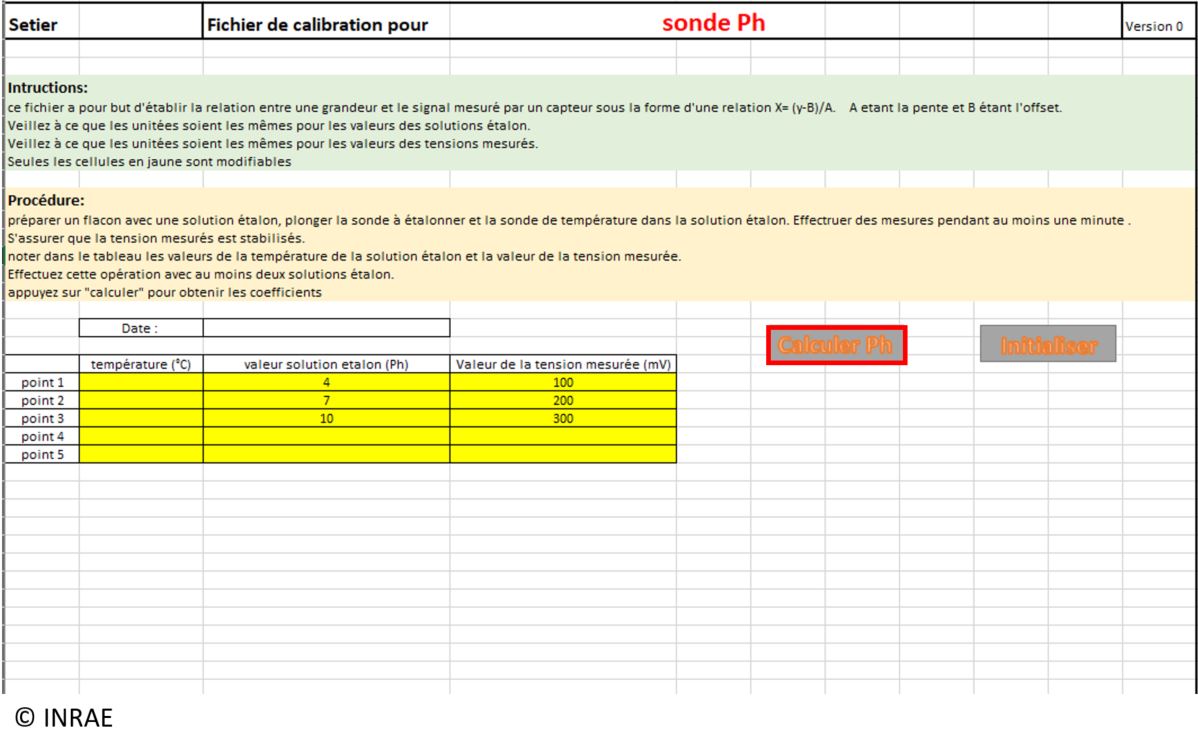Select point 1 temperature cell
Screen dimensions: 1198x735
click(141, 382)
